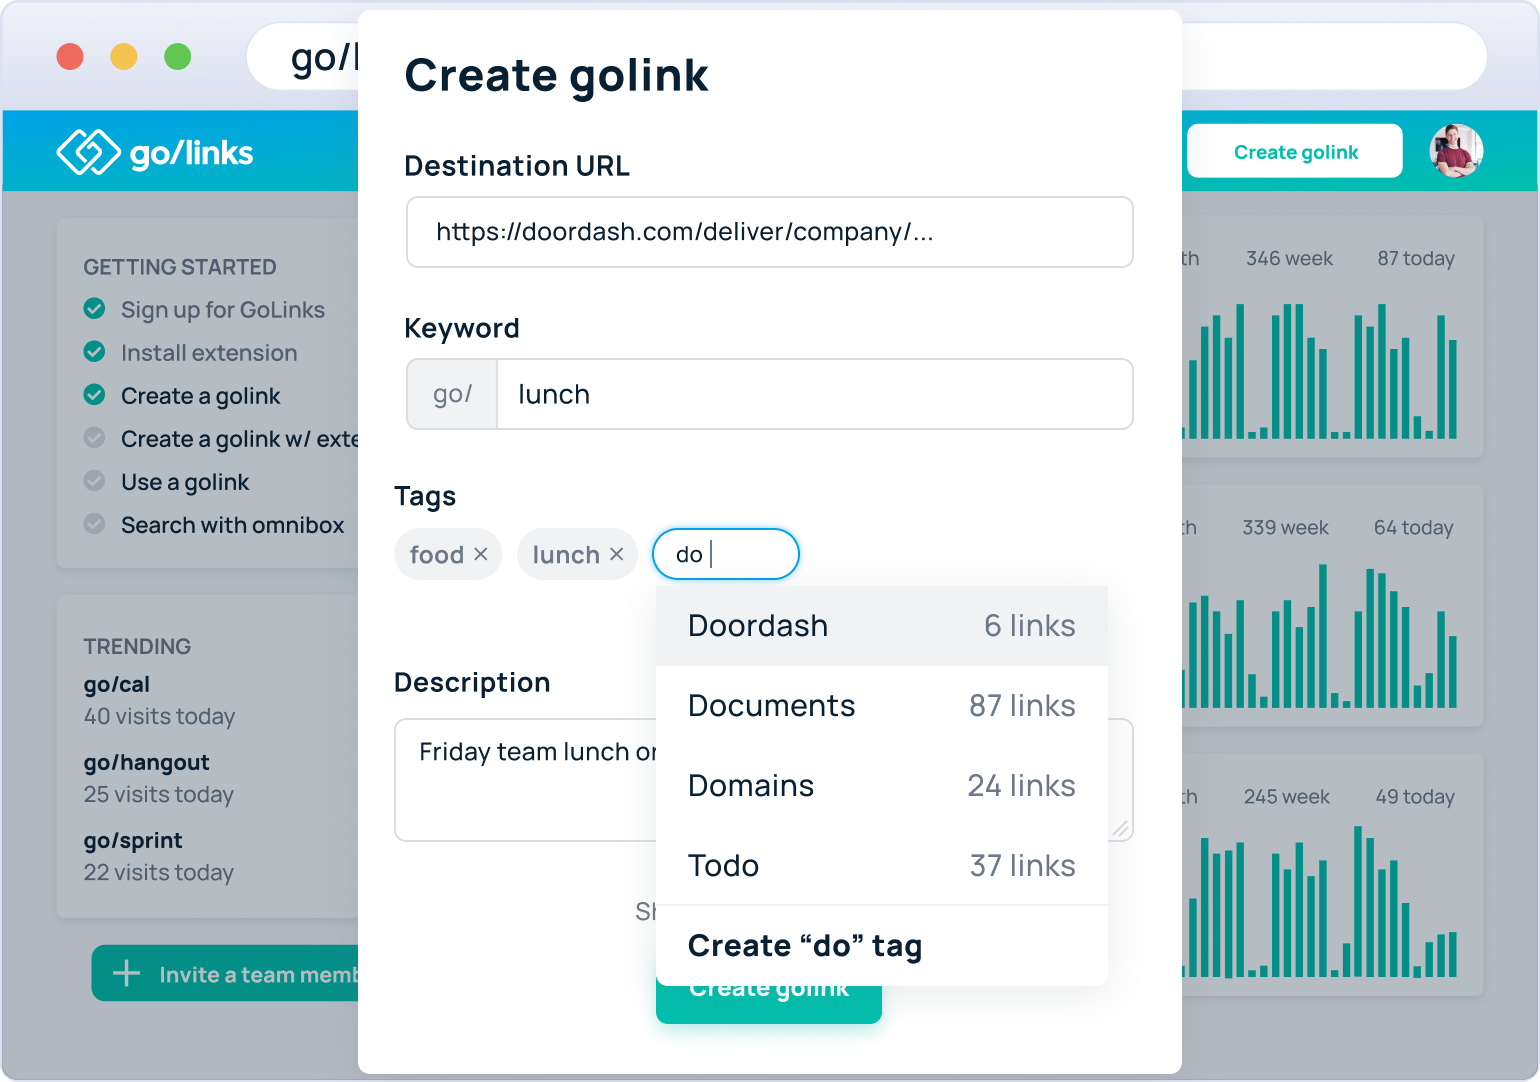Focus the Keyword field containing lunch
The height and width of the screenshot is (1082, 1540).
click(x=813, y=394)
